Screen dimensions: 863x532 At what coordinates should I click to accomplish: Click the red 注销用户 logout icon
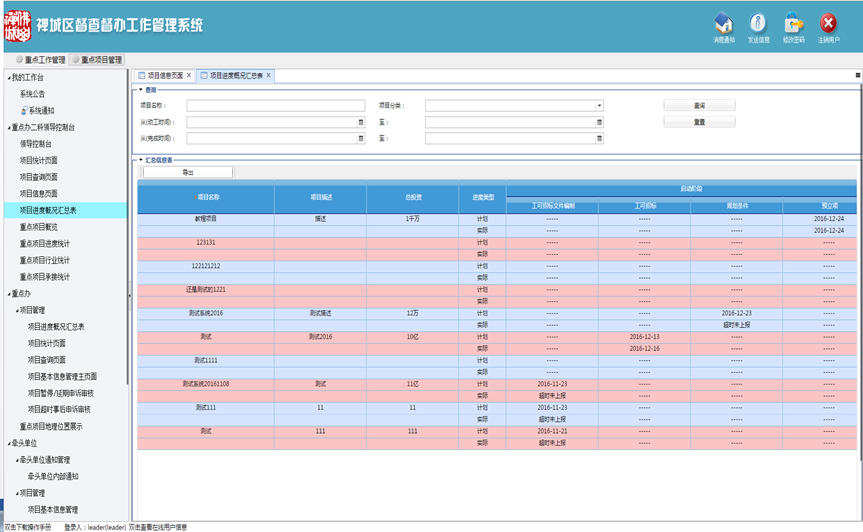point(828,24)
